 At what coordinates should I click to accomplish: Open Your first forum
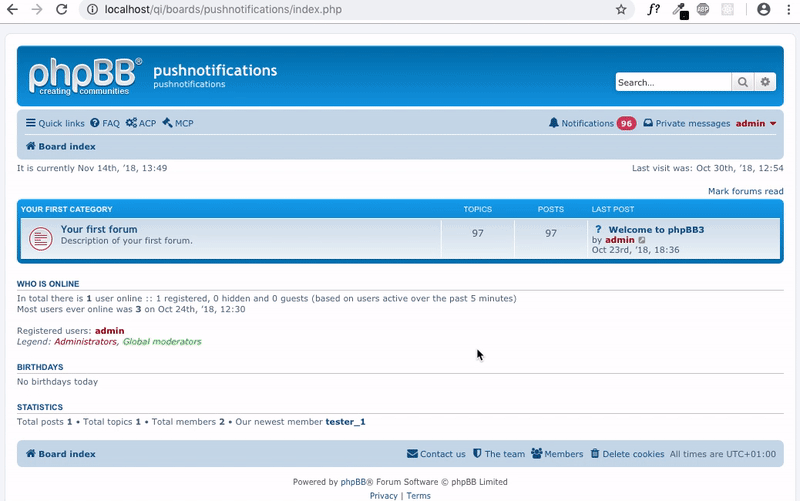[99, 229]
